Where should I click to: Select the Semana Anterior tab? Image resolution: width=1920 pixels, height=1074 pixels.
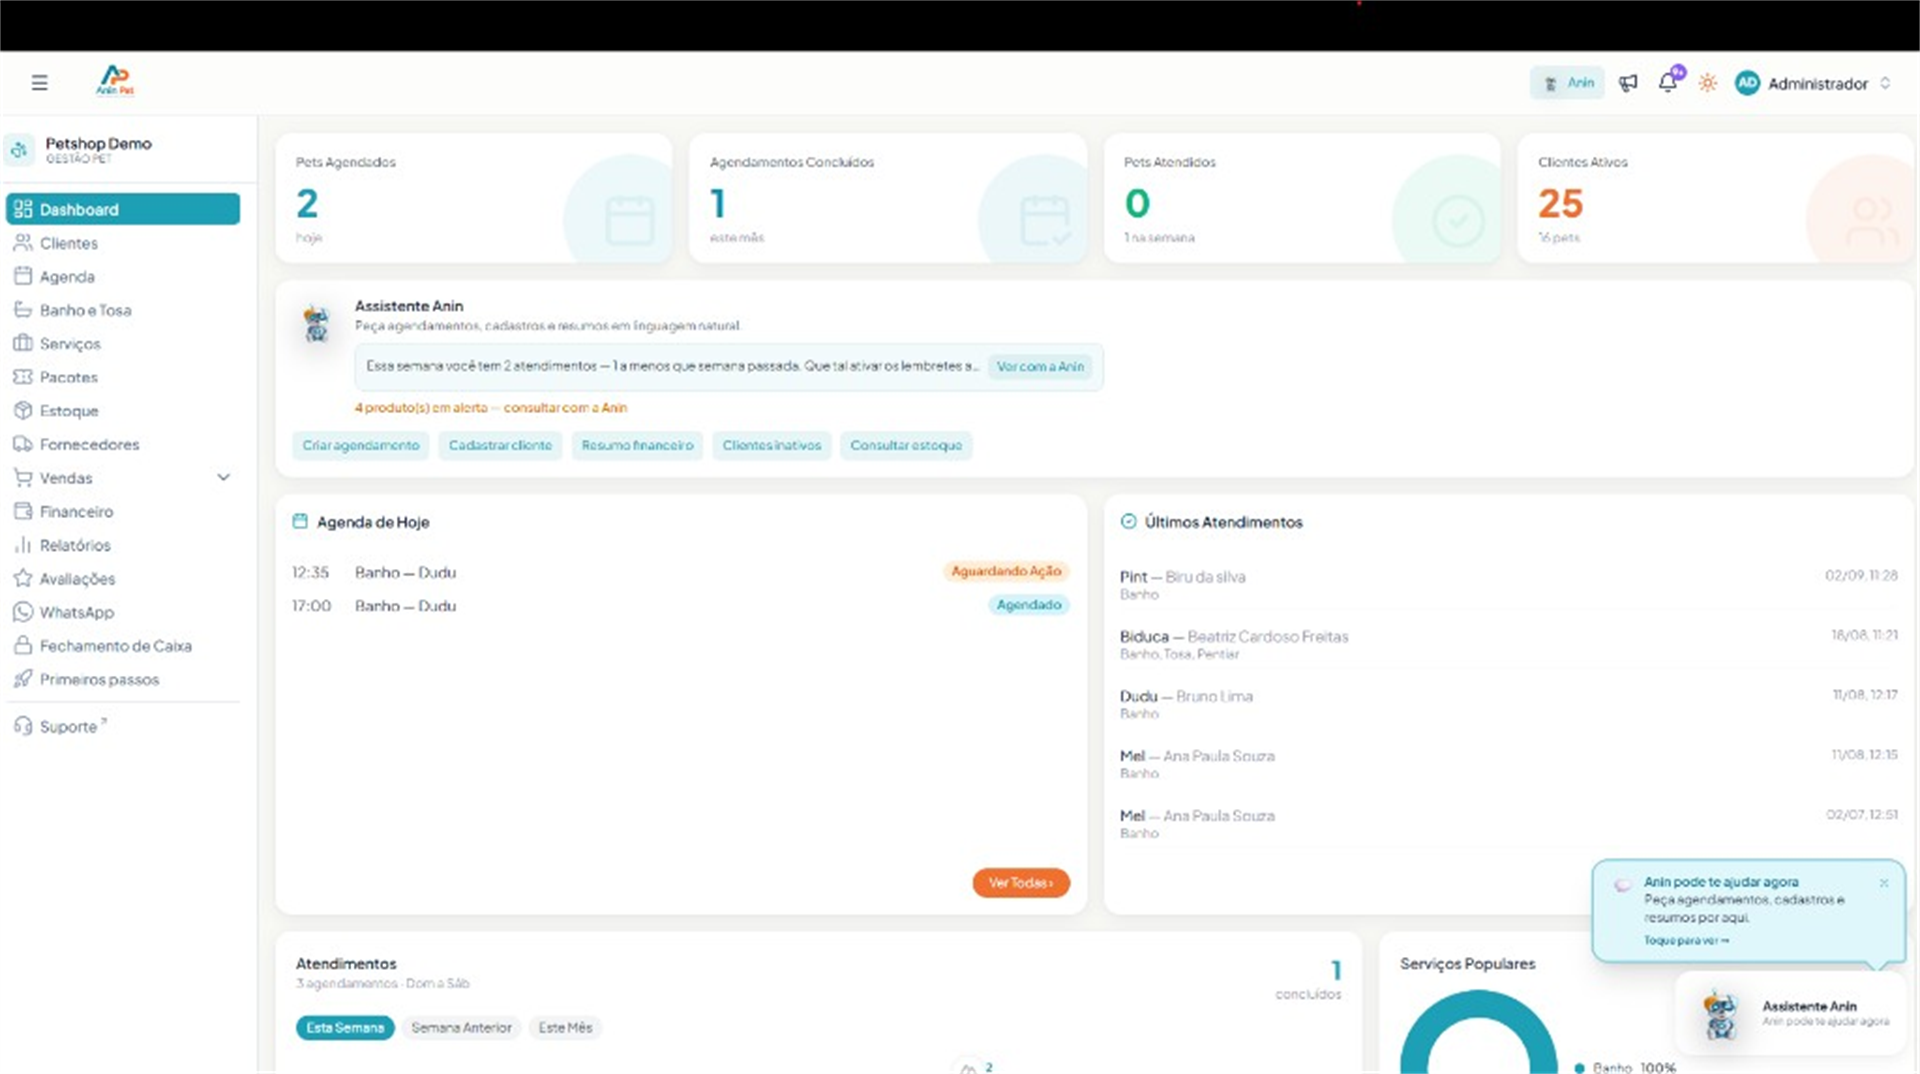[x=461, y=1028]
